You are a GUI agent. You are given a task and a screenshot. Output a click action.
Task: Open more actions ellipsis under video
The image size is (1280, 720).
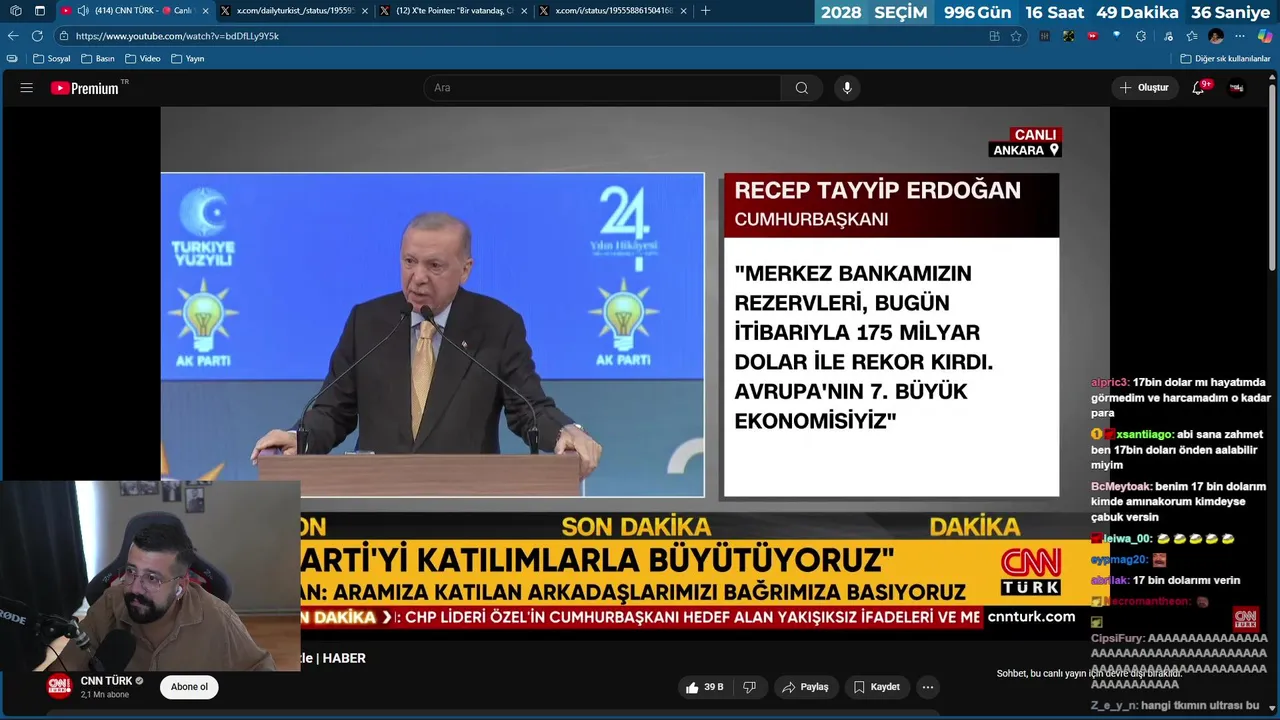click(x=928, y=687)
